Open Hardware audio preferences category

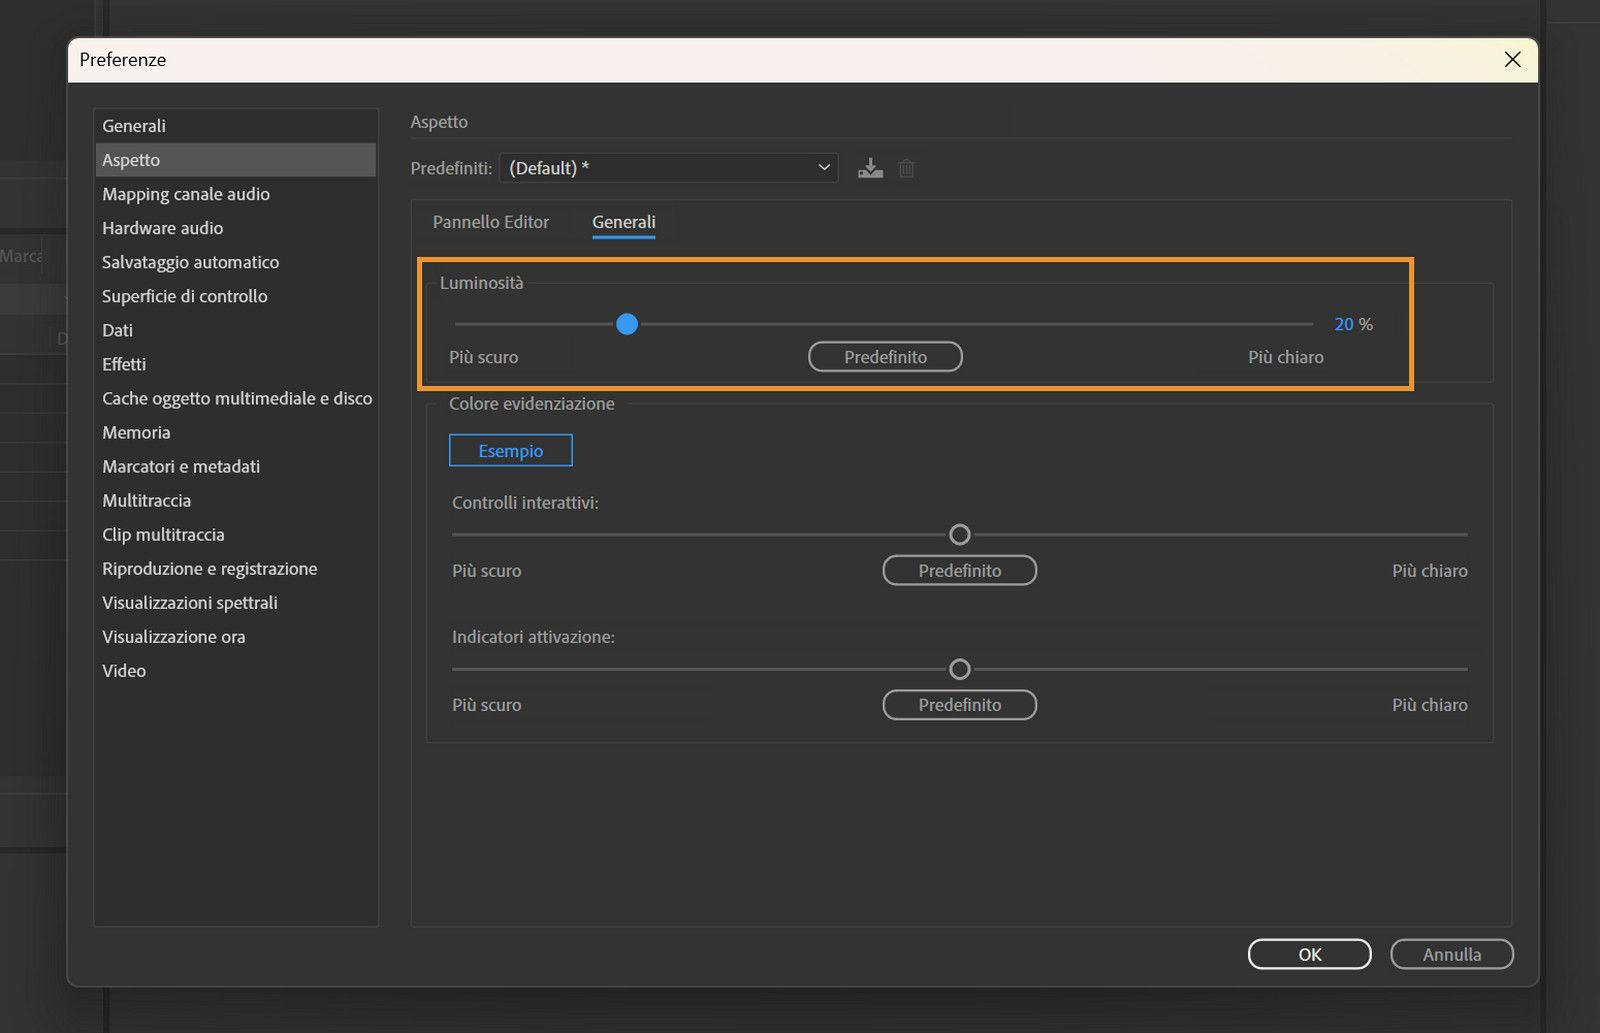point(162,228)
